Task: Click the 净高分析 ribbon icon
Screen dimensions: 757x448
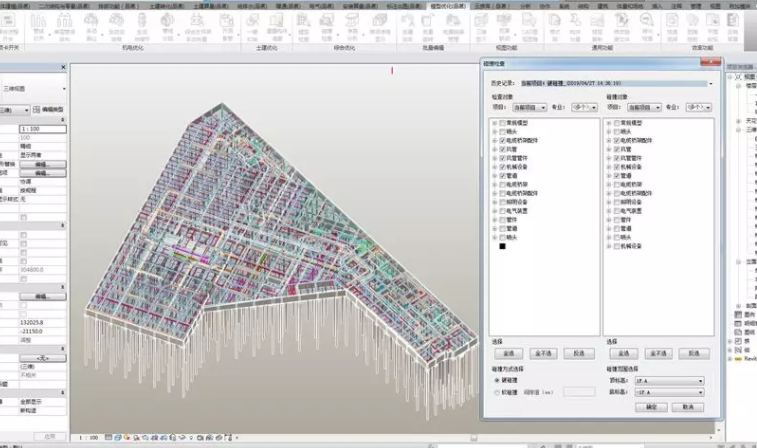Action: (352, 27)
